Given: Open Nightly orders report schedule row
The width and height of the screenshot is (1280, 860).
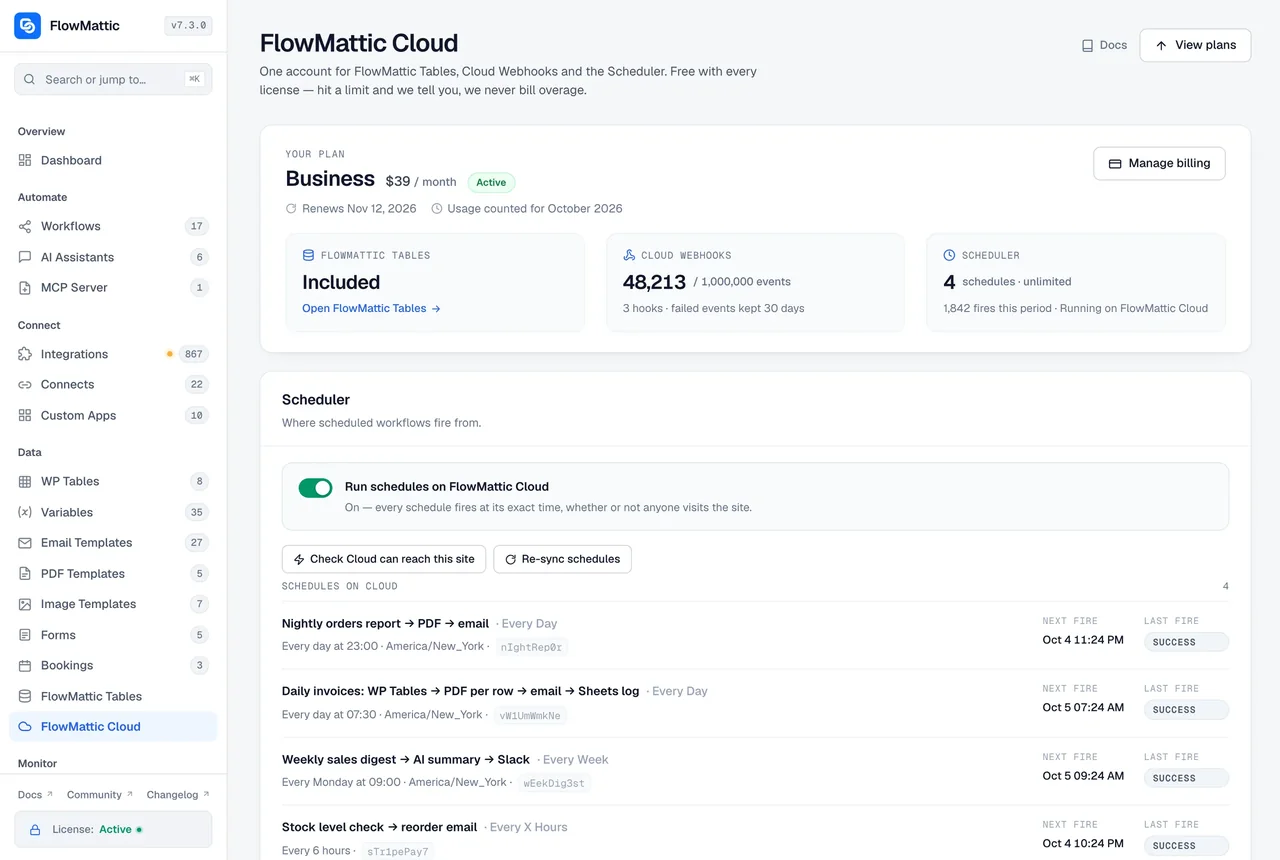Looking at the screenshot, I should 755,635.
